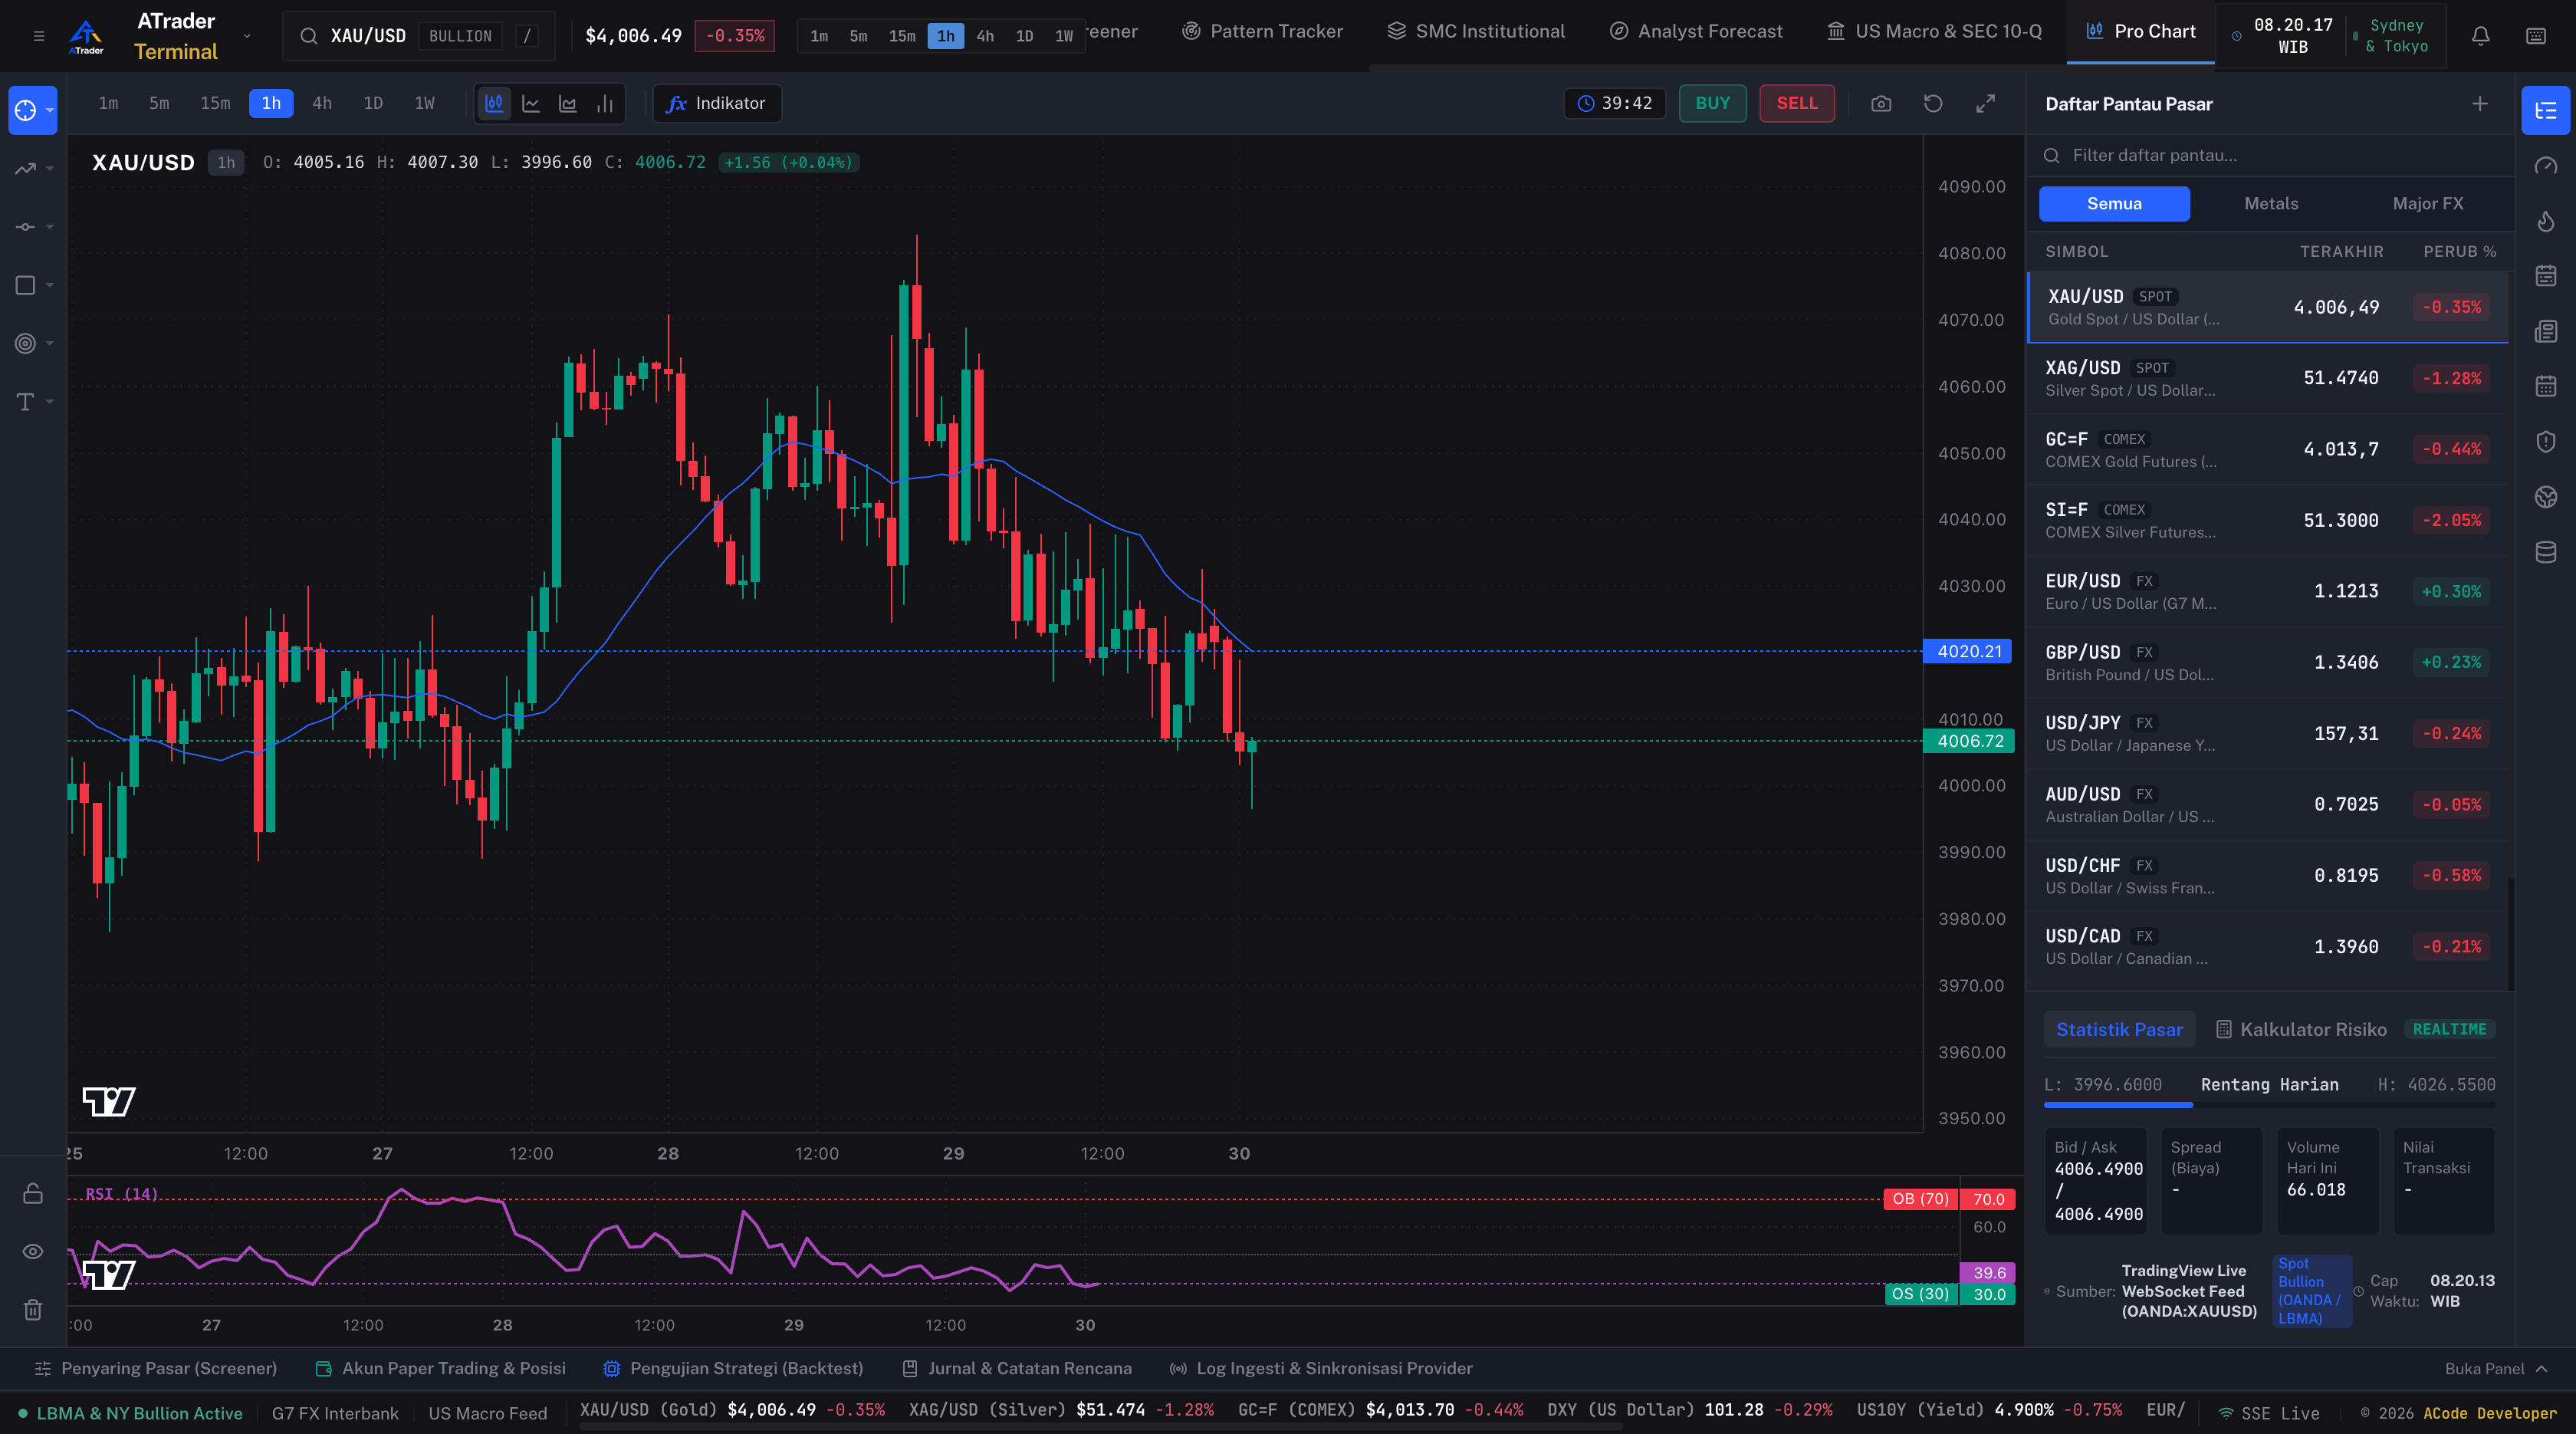
Task: Set chart toolbar timeframe to 1W
Action: pyautogui.click(x=424, y=103)
